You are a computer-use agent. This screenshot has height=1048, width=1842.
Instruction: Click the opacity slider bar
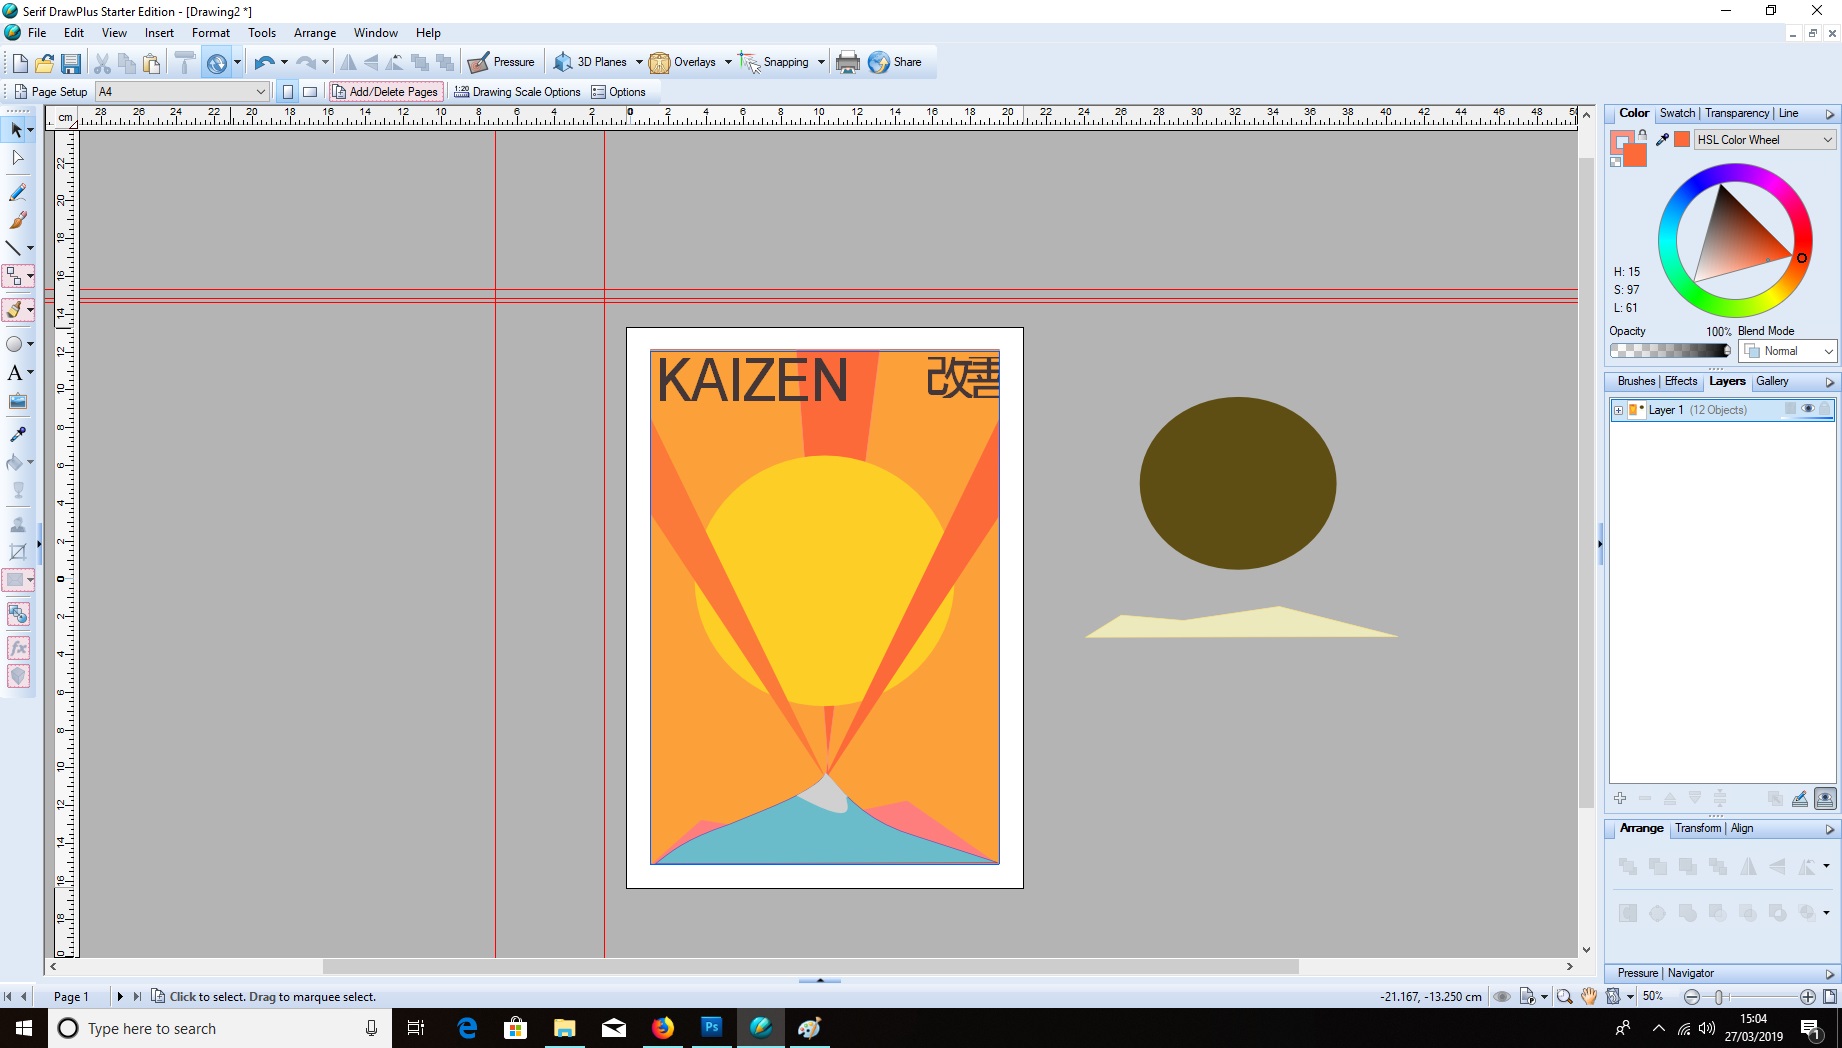point(1669,351)
